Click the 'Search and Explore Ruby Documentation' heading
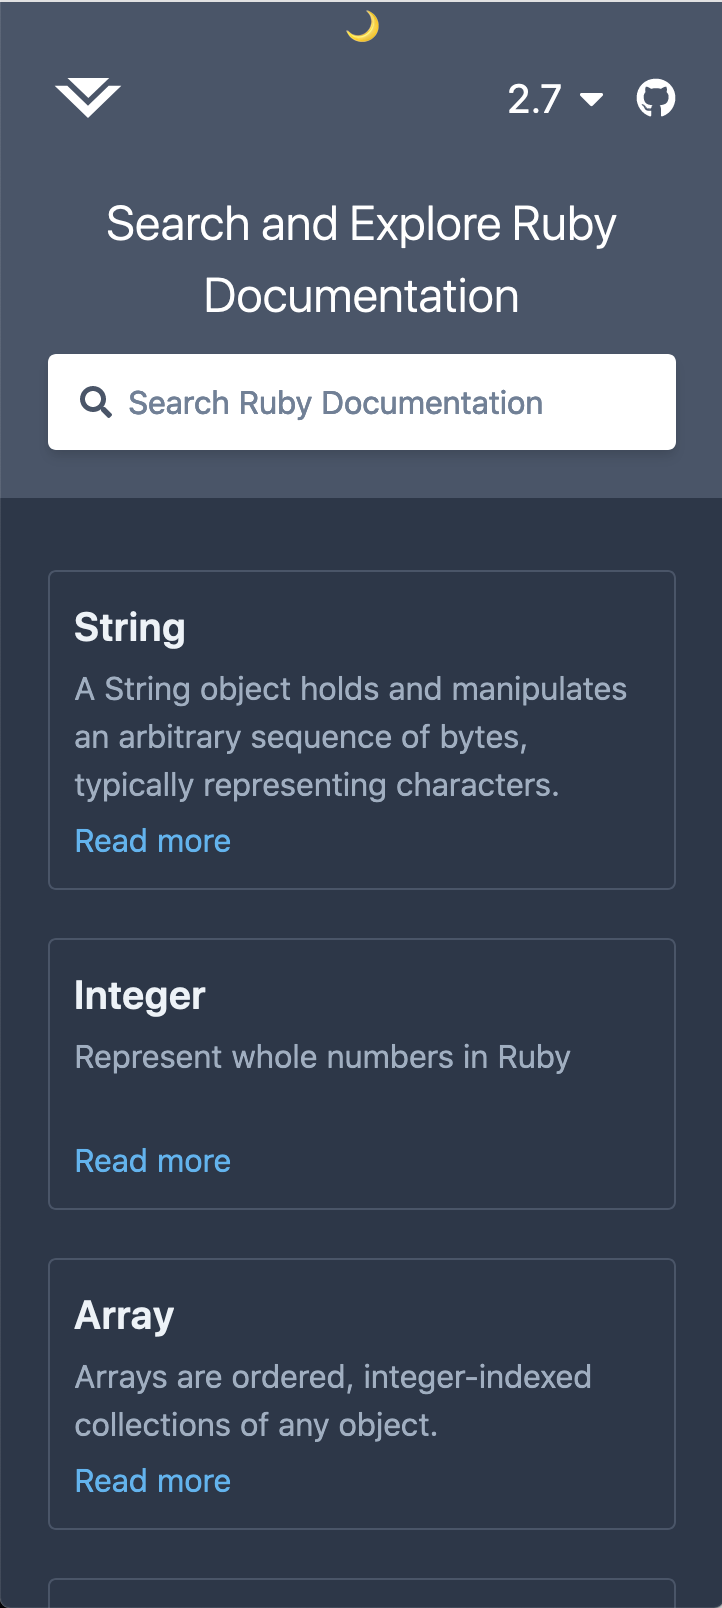The height and width of the screenshot is (1608, 722). pos(362,260)
